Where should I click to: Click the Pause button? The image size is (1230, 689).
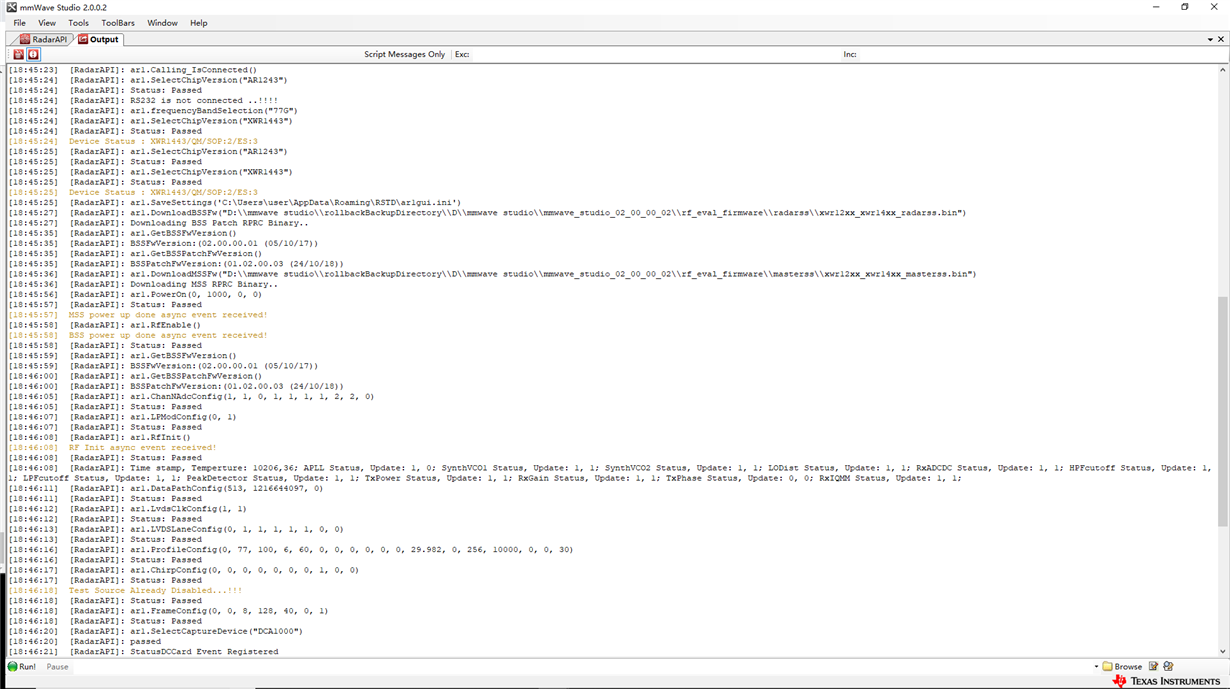coord(57,666)
